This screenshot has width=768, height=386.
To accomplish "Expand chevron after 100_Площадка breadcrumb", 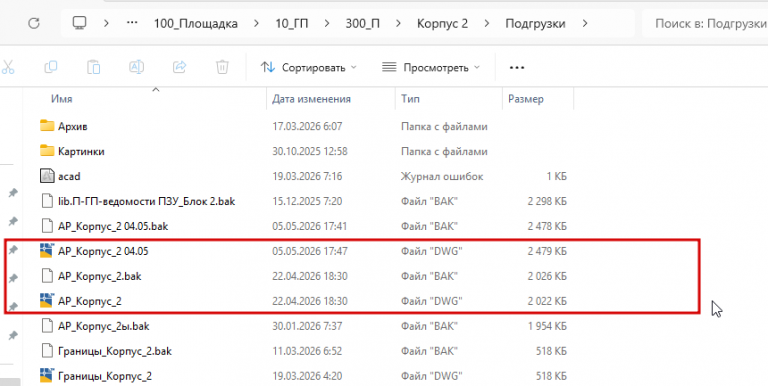I will (x=257, y=23).
